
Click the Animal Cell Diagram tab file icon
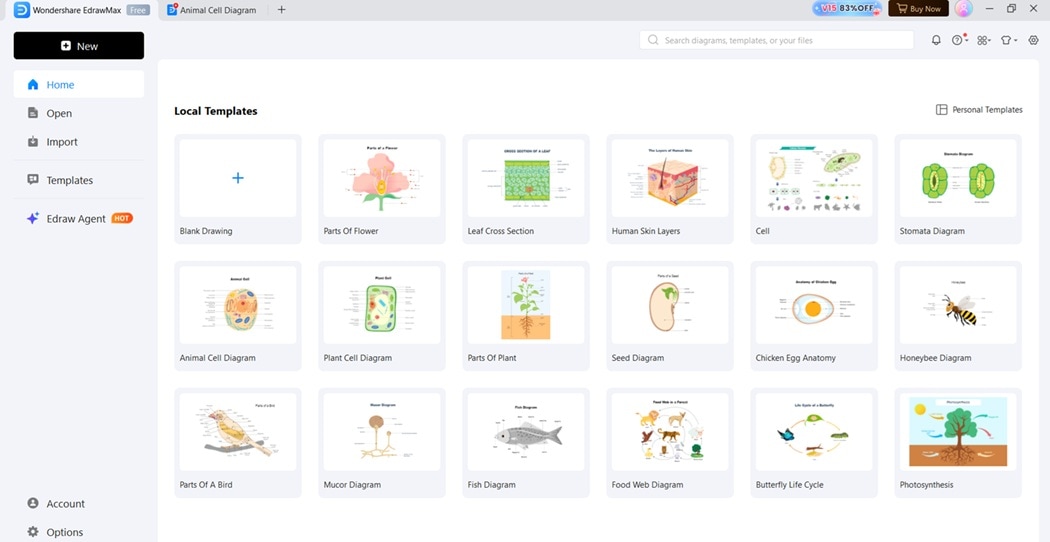pyautogui.click(x=172, y=9)
